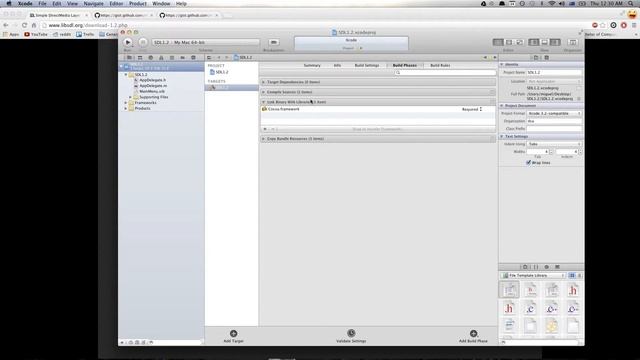
Task: Open the Object library icon
Action: click(x=547, y=267)
